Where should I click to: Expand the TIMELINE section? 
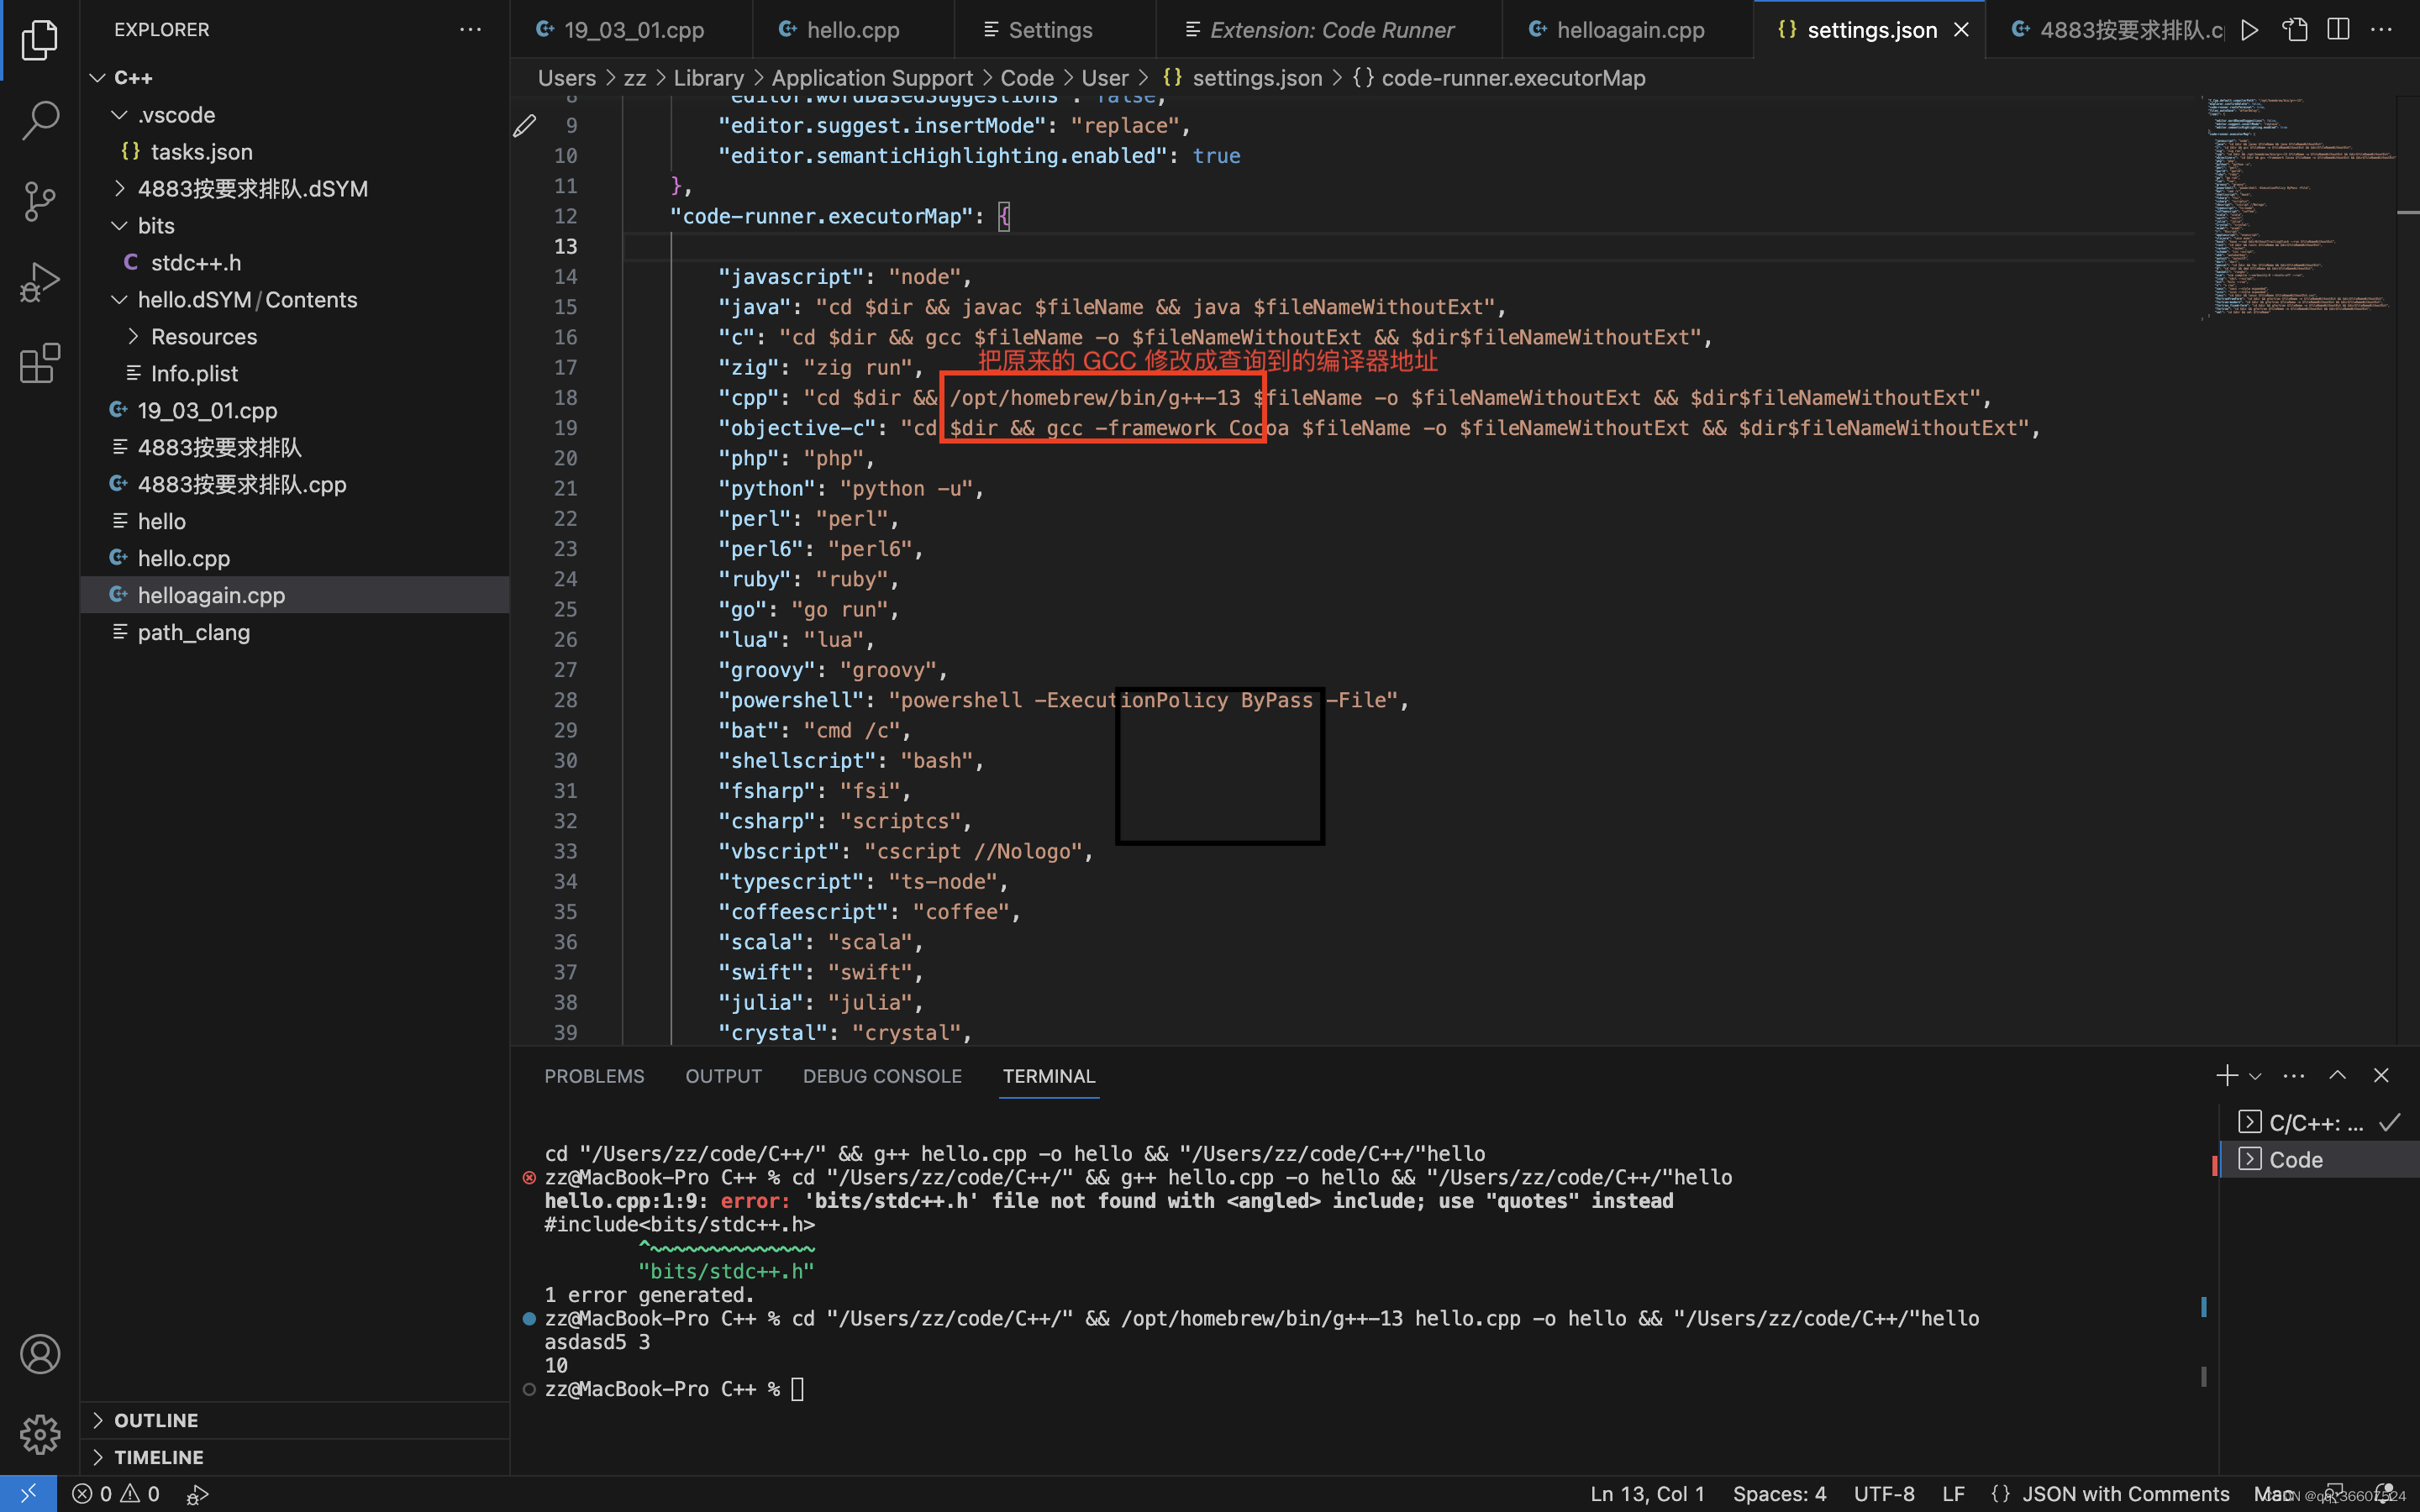pos(295,1457)
